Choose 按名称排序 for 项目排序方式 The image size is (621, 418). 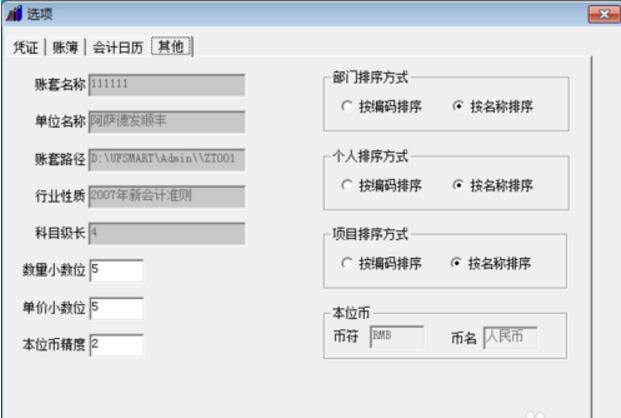[x=458, y=264]
